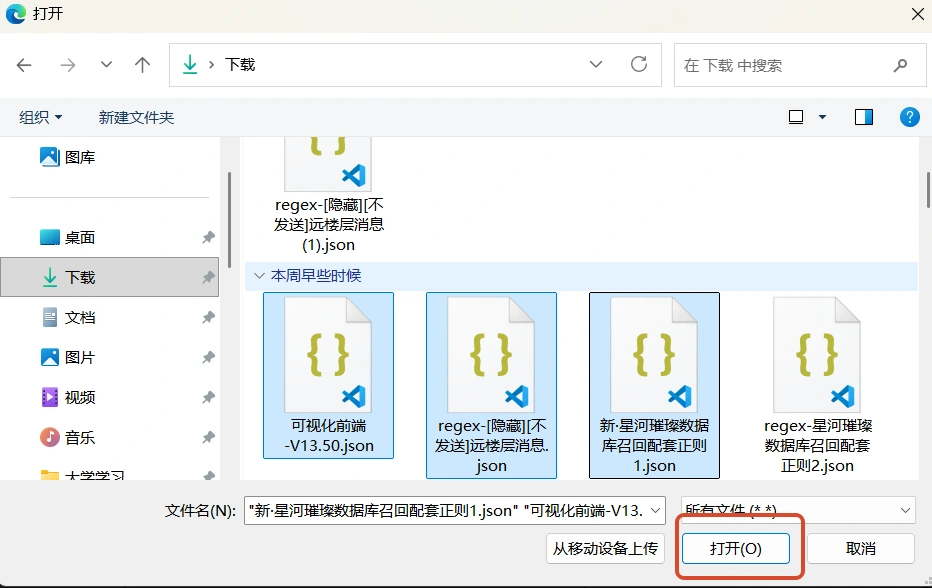Click the file list vertical scrollbar

(927, 190)
